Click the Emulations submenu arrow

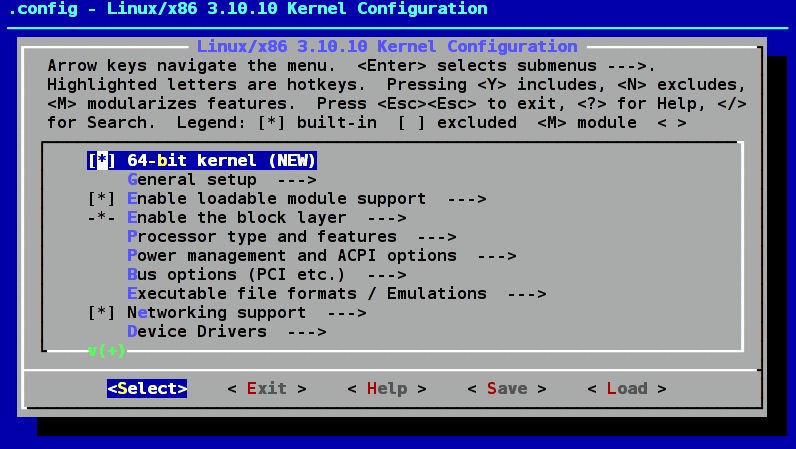(527, 294)
